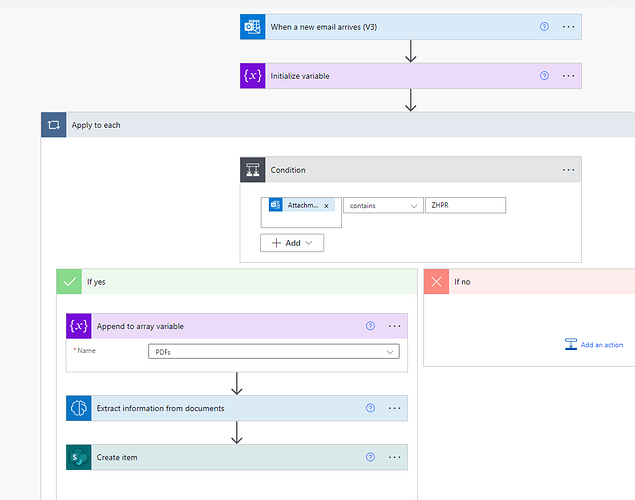635x500 pixels.
Task: Collapse Append to array variable header
Action: point(237,326)
